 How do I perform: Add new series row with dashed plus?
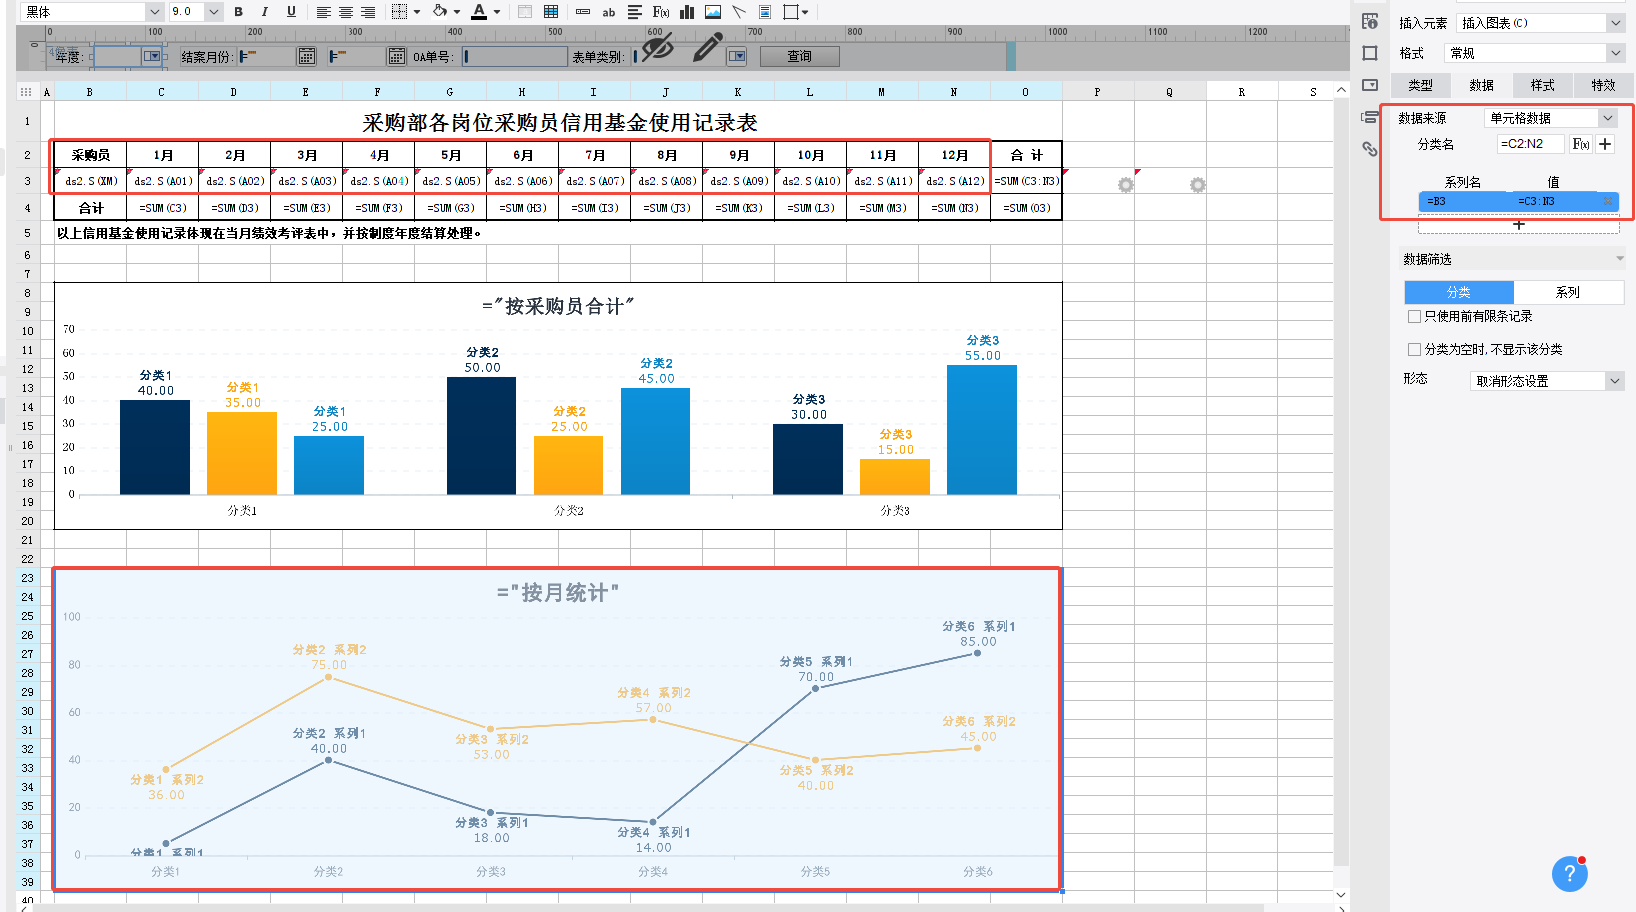point(1518,225)
